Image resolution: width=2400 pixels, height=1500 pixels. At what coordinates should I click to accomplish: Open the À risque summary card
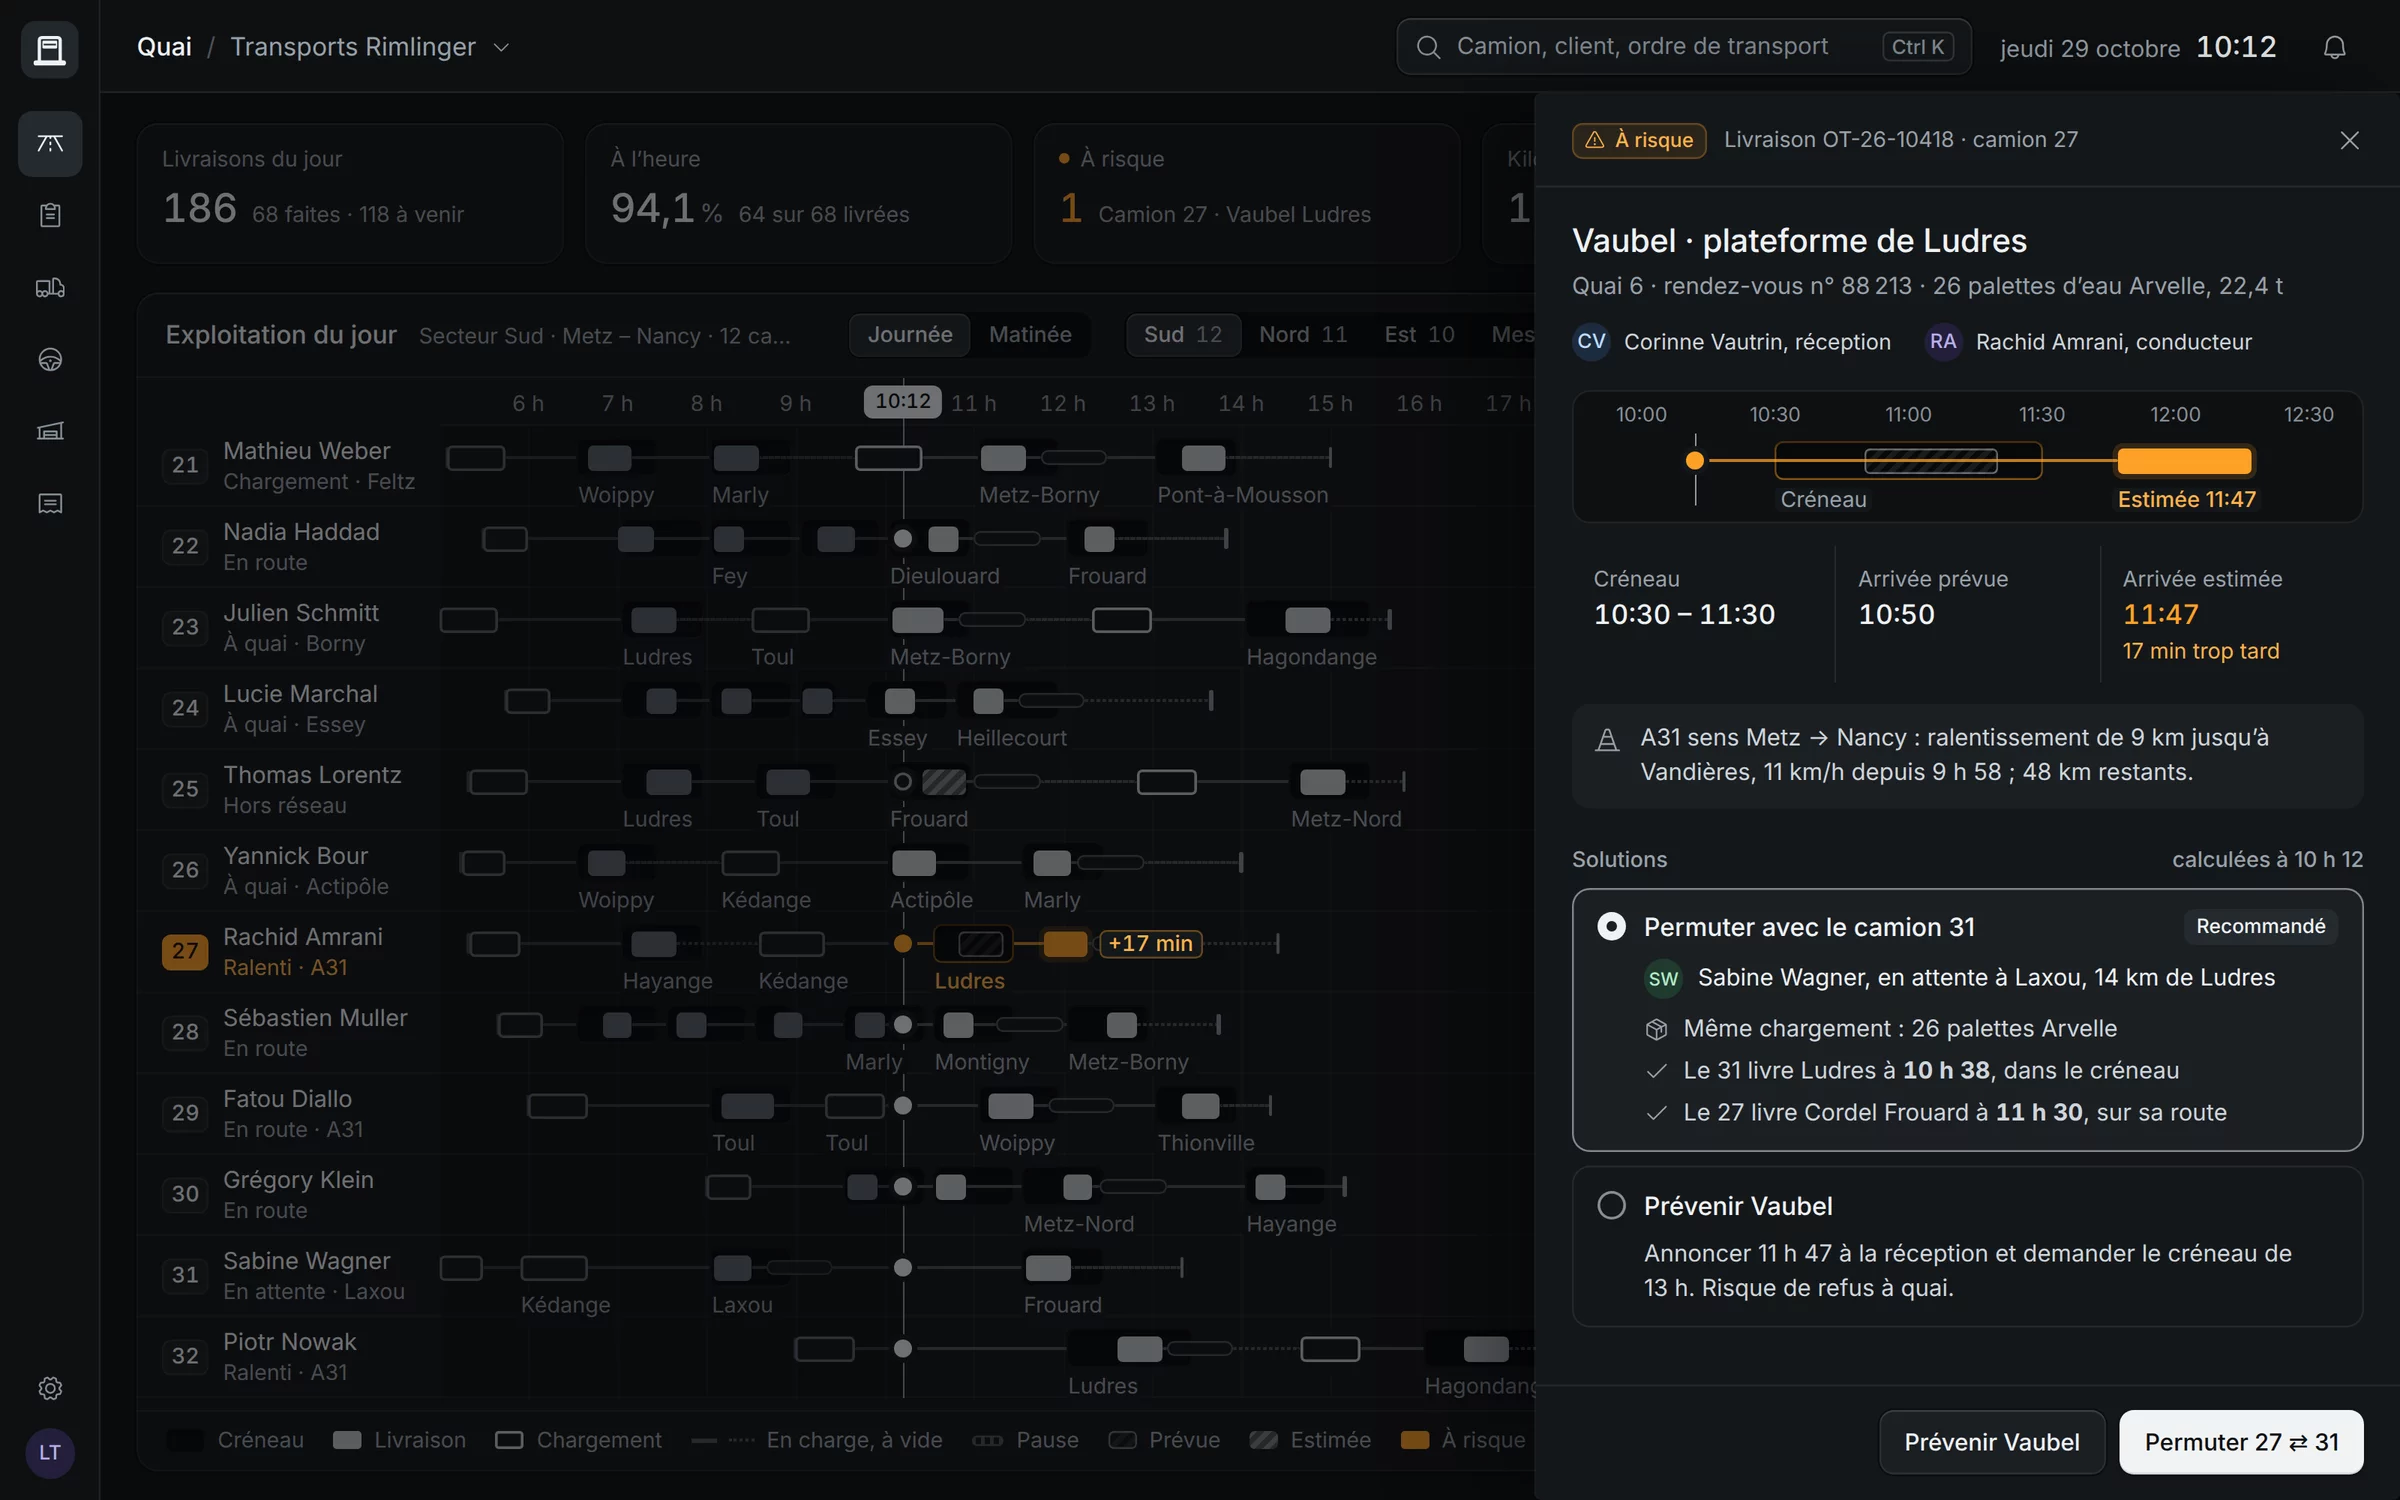1246,193
